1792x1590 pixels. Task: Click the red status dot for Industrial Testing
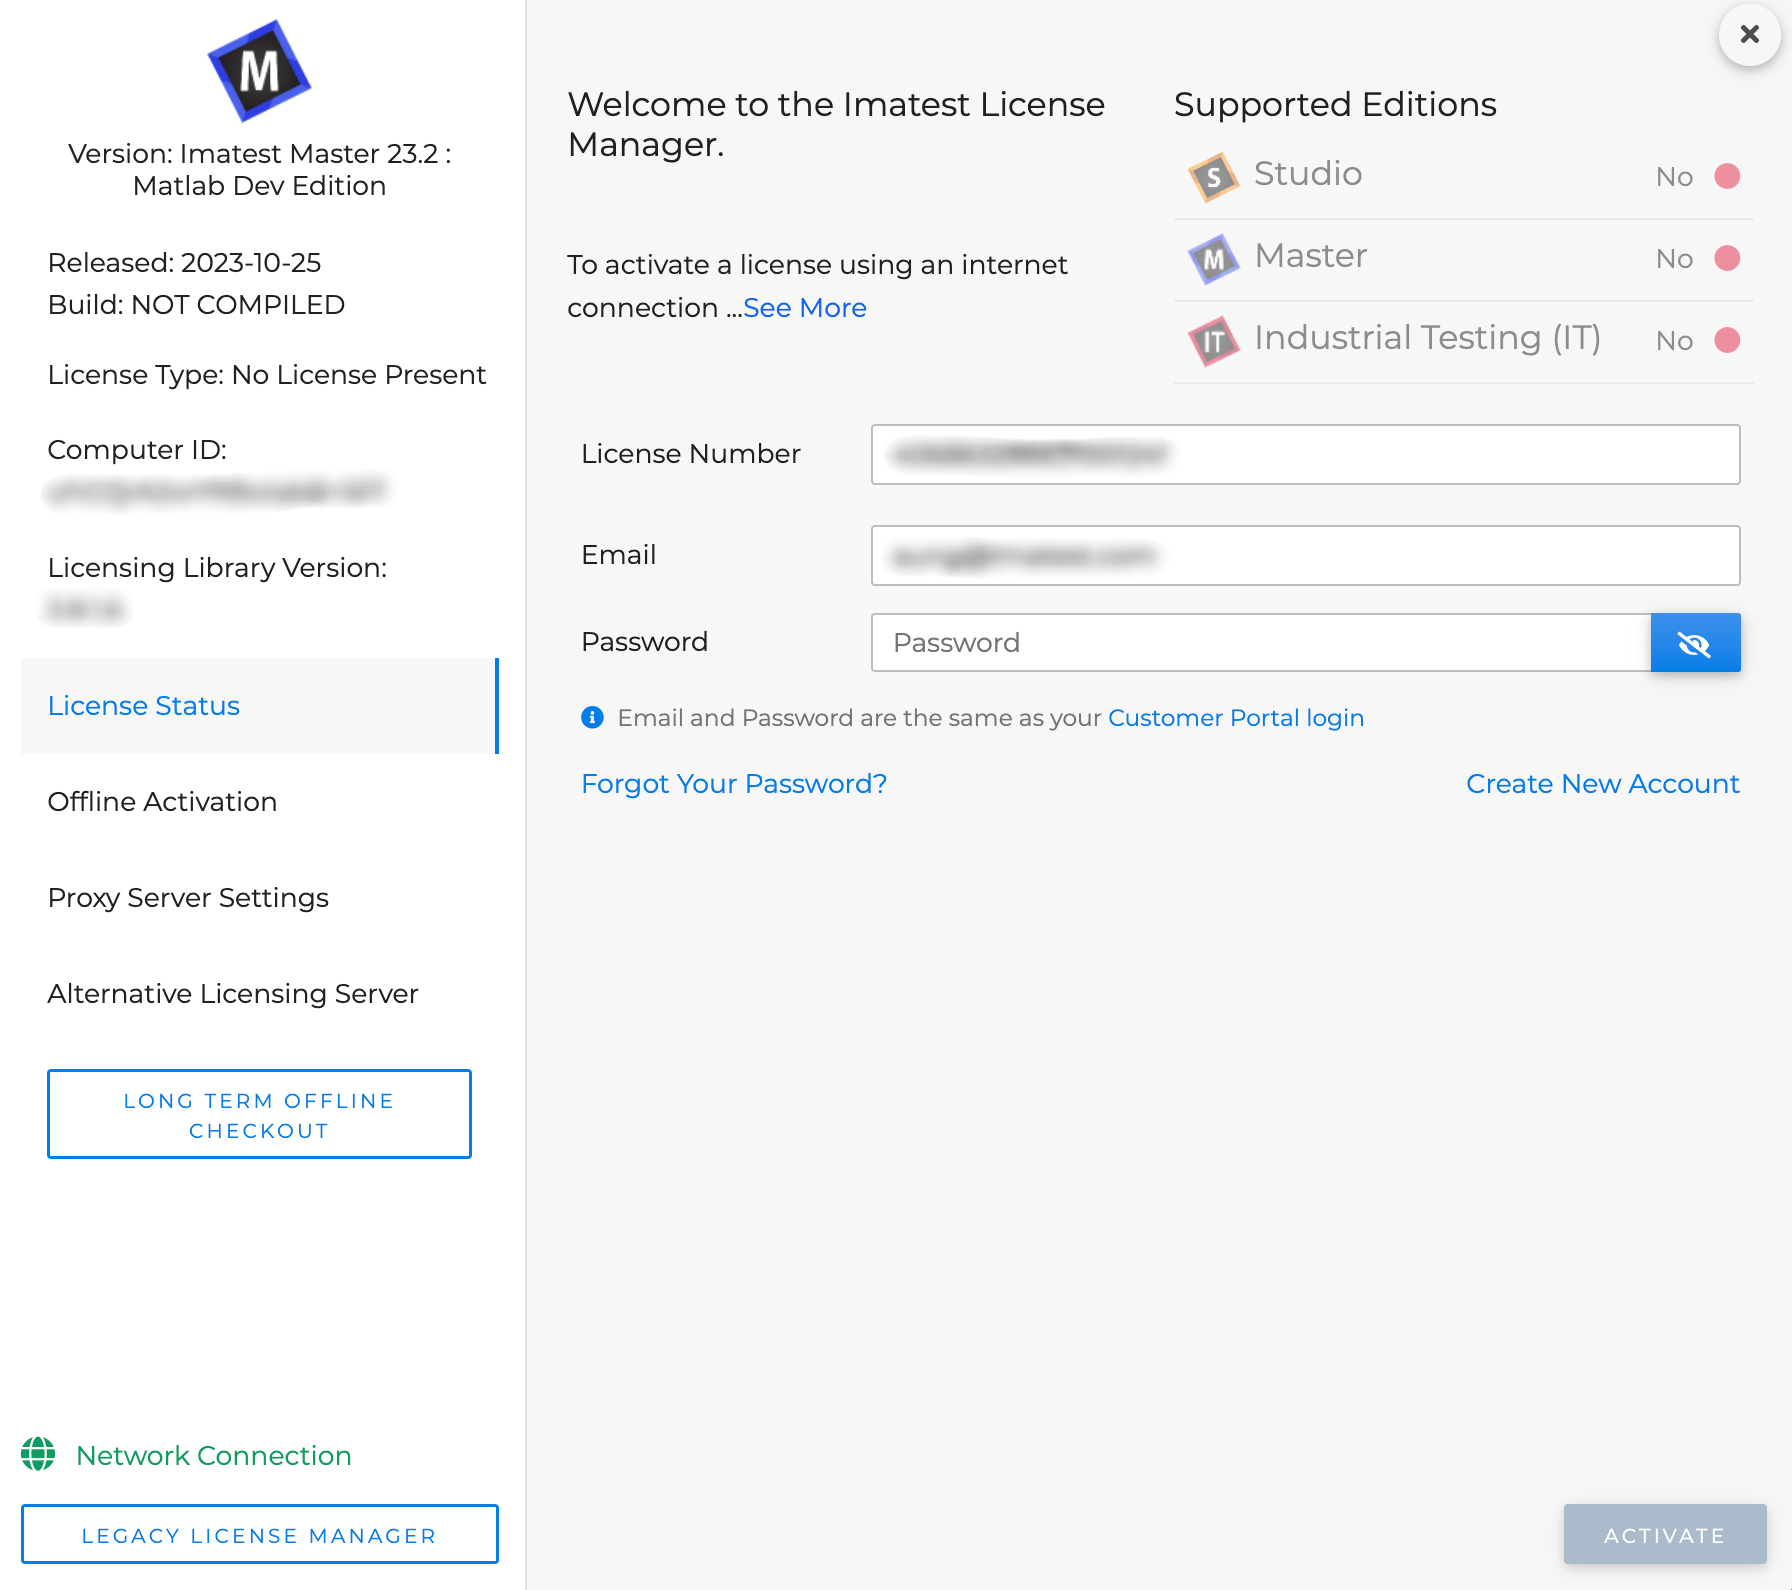pos(1727,340)
